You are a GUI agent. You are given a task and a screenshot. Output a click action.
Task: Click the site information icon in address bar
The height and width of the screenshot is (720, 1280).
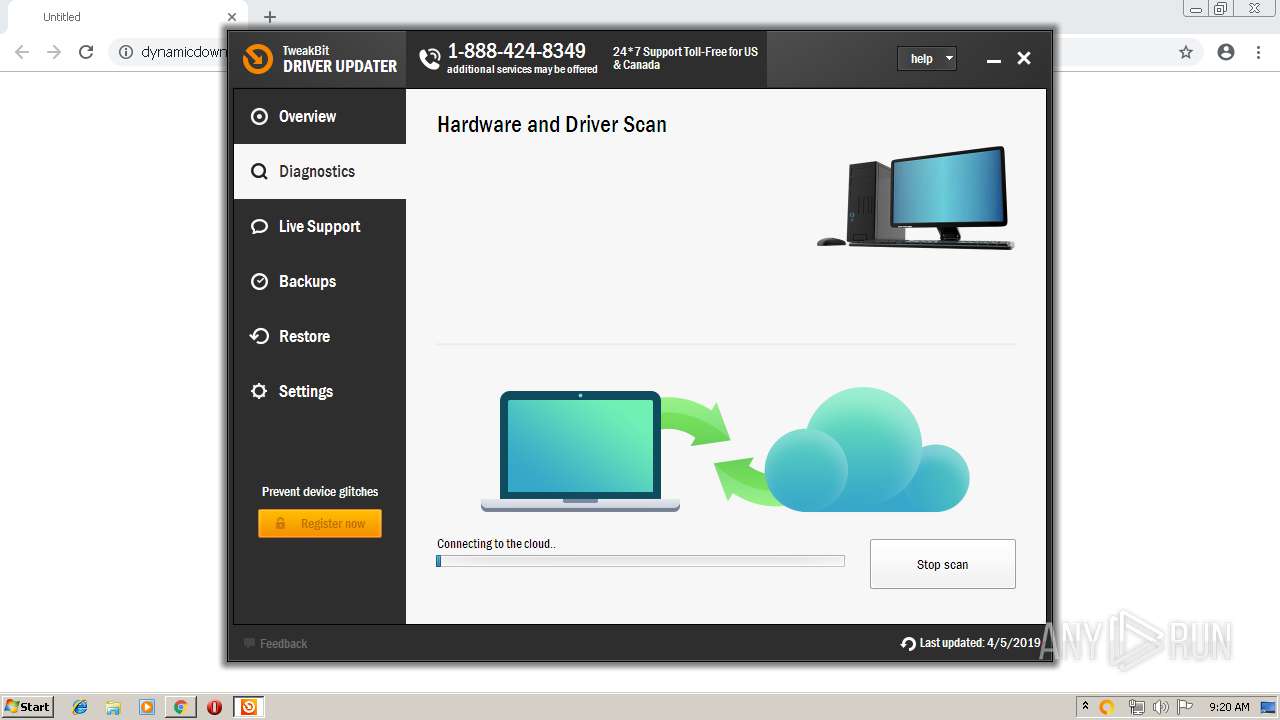click(126, 52)
